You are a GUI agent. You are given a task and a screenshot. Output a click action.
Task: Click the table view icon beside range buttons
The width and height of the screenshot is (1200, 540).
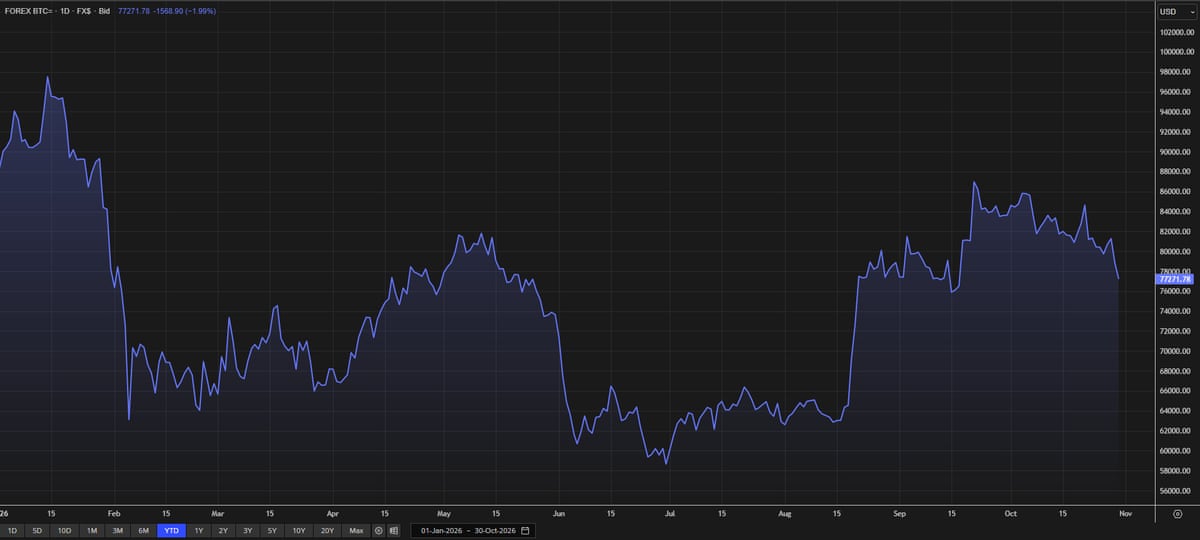[394, 530]
